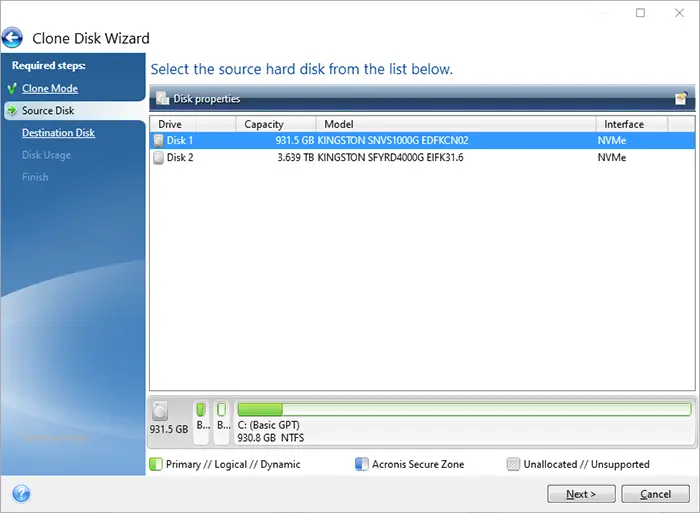Go to the Clone Mode step
Image resolution: width=700 pixels, height=513 pixels.
coord(50,88)
